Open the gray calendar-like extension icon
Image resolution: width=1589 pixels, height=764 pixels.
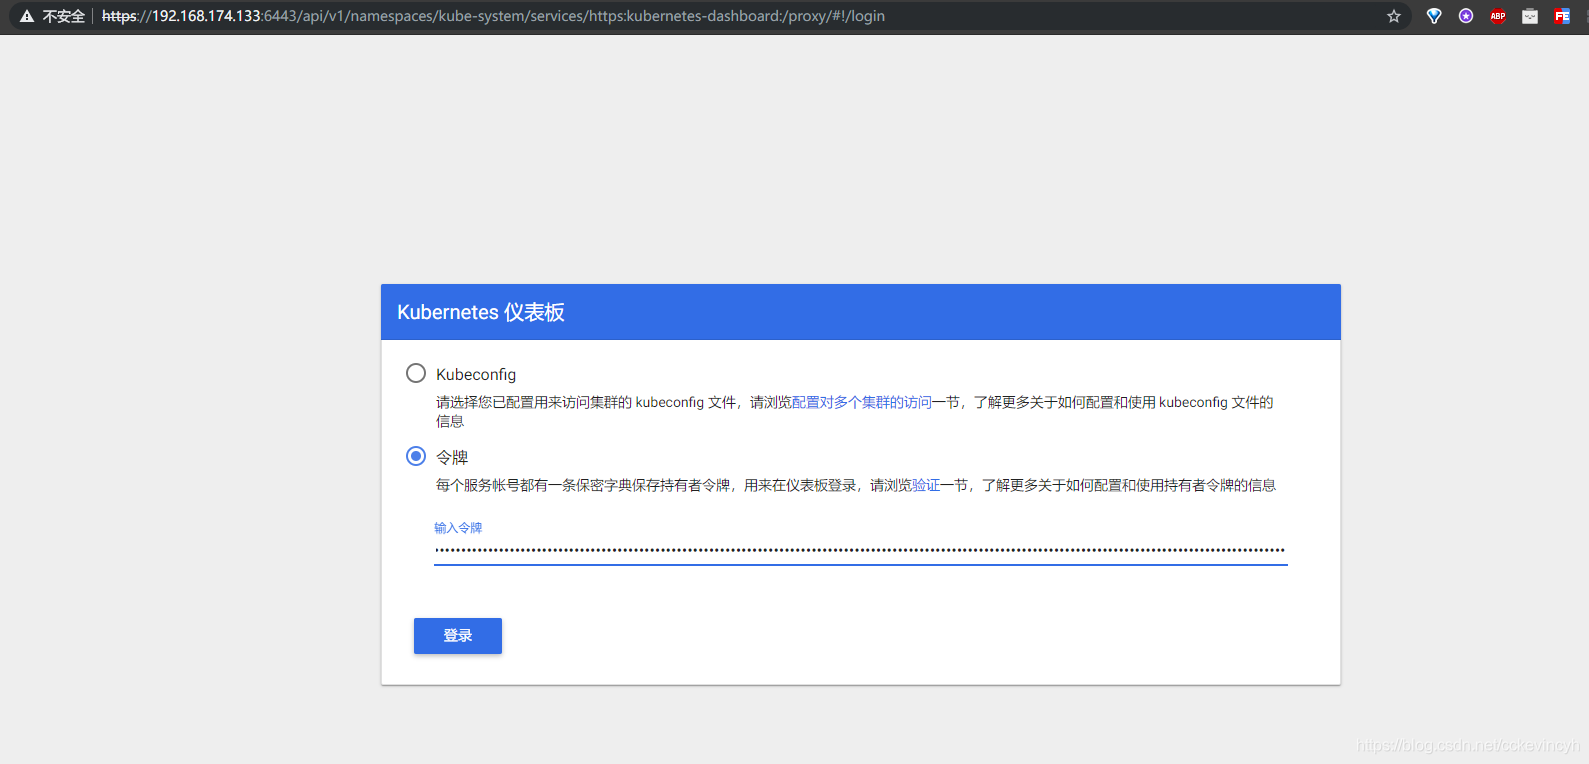tap(1530, 16)
